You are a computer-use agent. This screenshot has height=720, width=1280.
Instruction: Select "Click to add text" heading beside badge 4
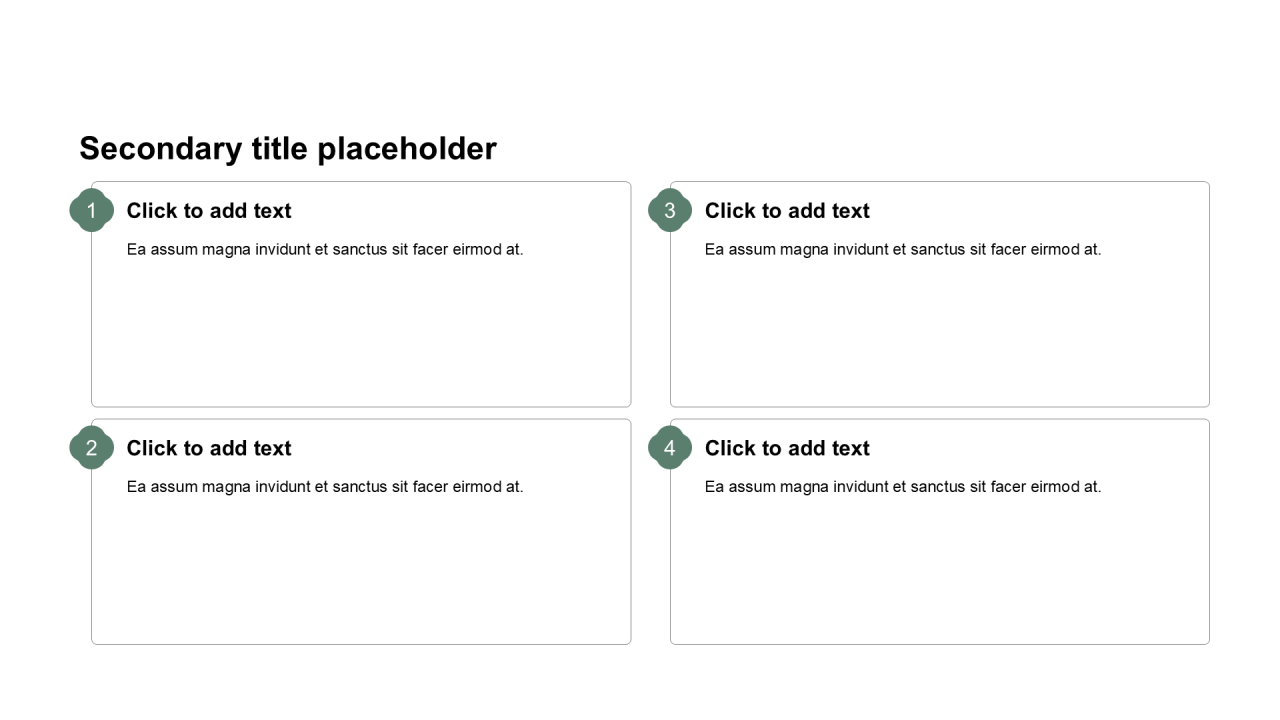tap(787, 449)
